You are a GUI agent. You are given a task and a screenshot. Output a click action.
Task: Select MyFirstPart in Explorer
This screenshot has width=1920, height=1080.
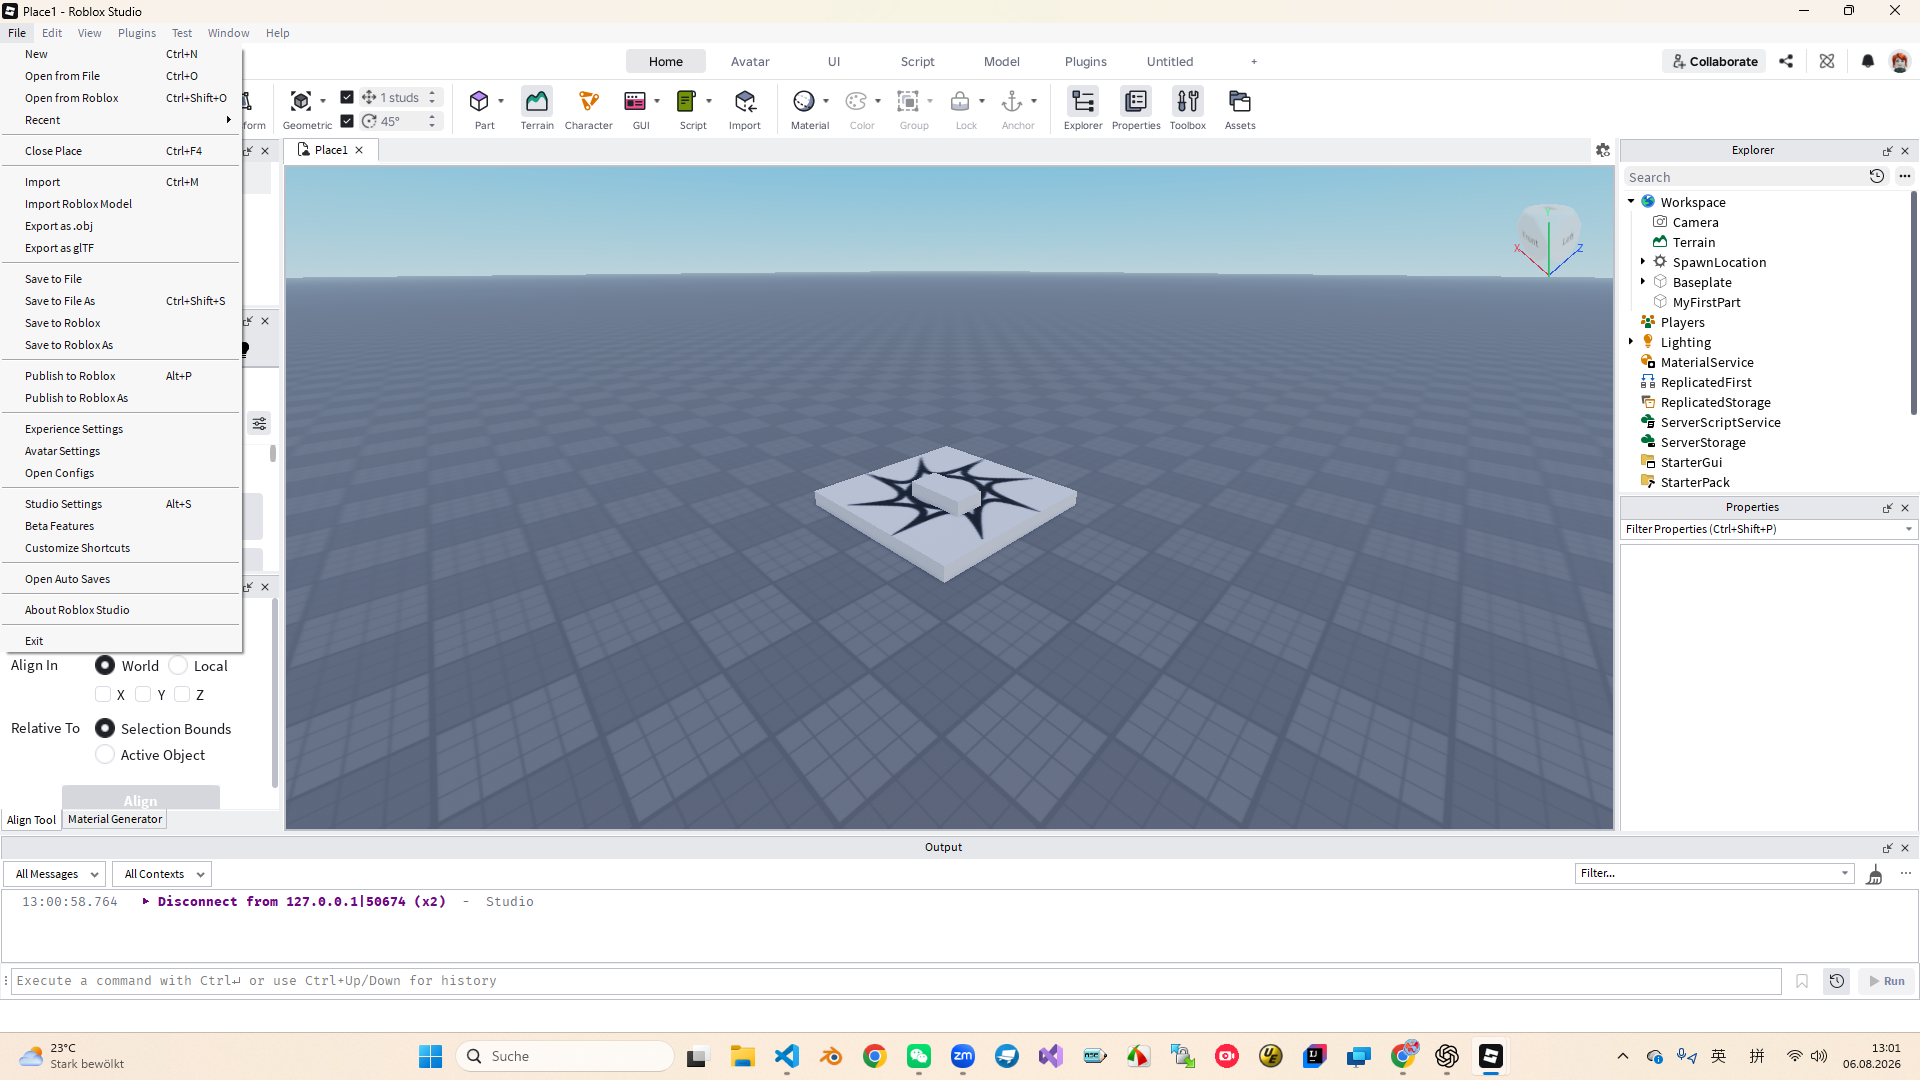pyautogui.click(x=1706, y=302)
